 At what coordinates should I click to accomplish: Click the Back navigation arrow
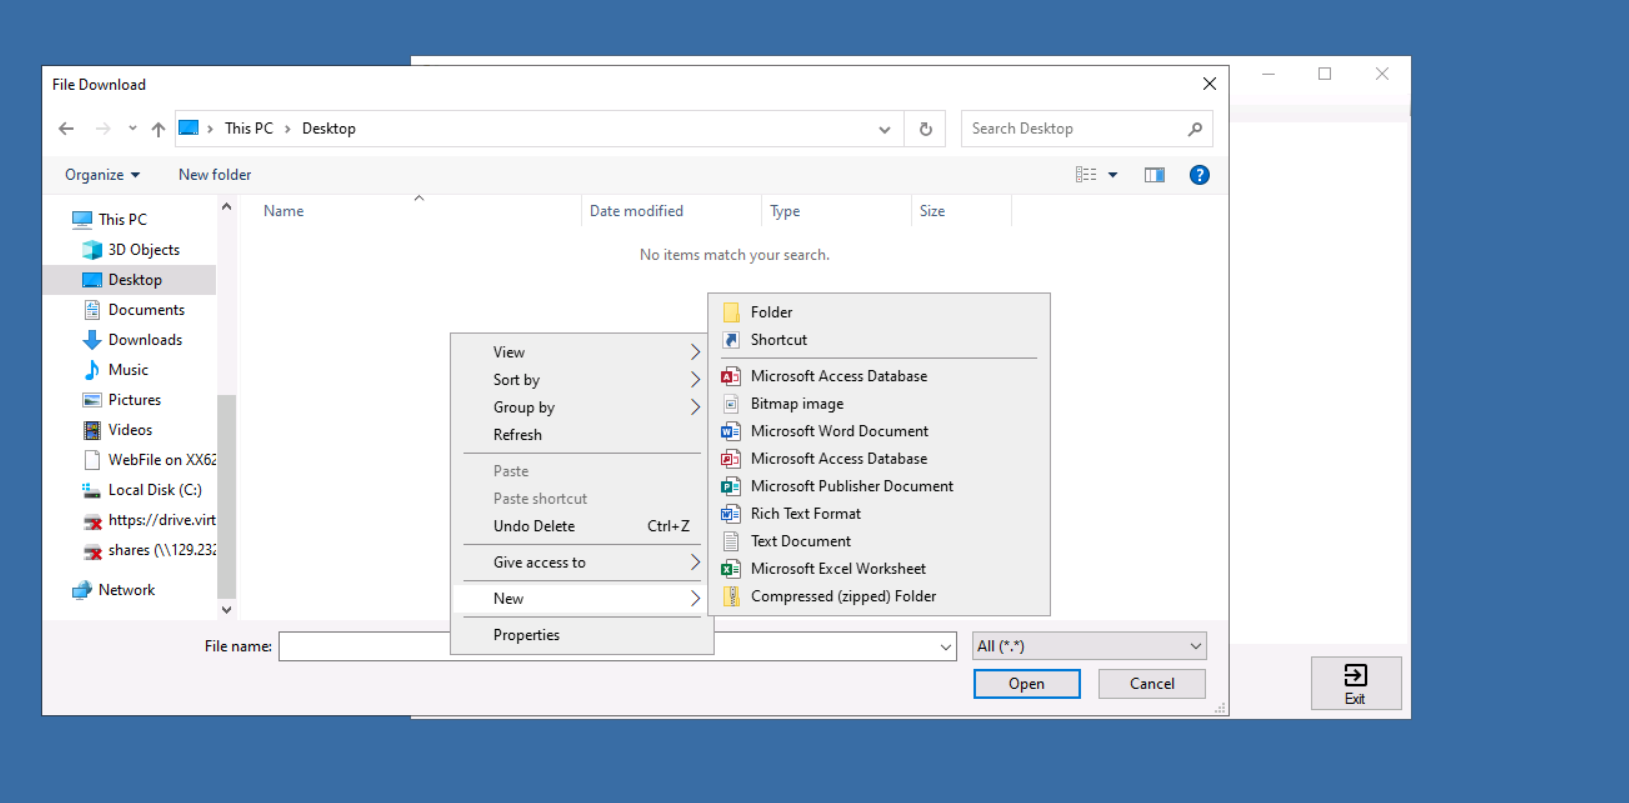pyautogui.click(x=67, y=129)
